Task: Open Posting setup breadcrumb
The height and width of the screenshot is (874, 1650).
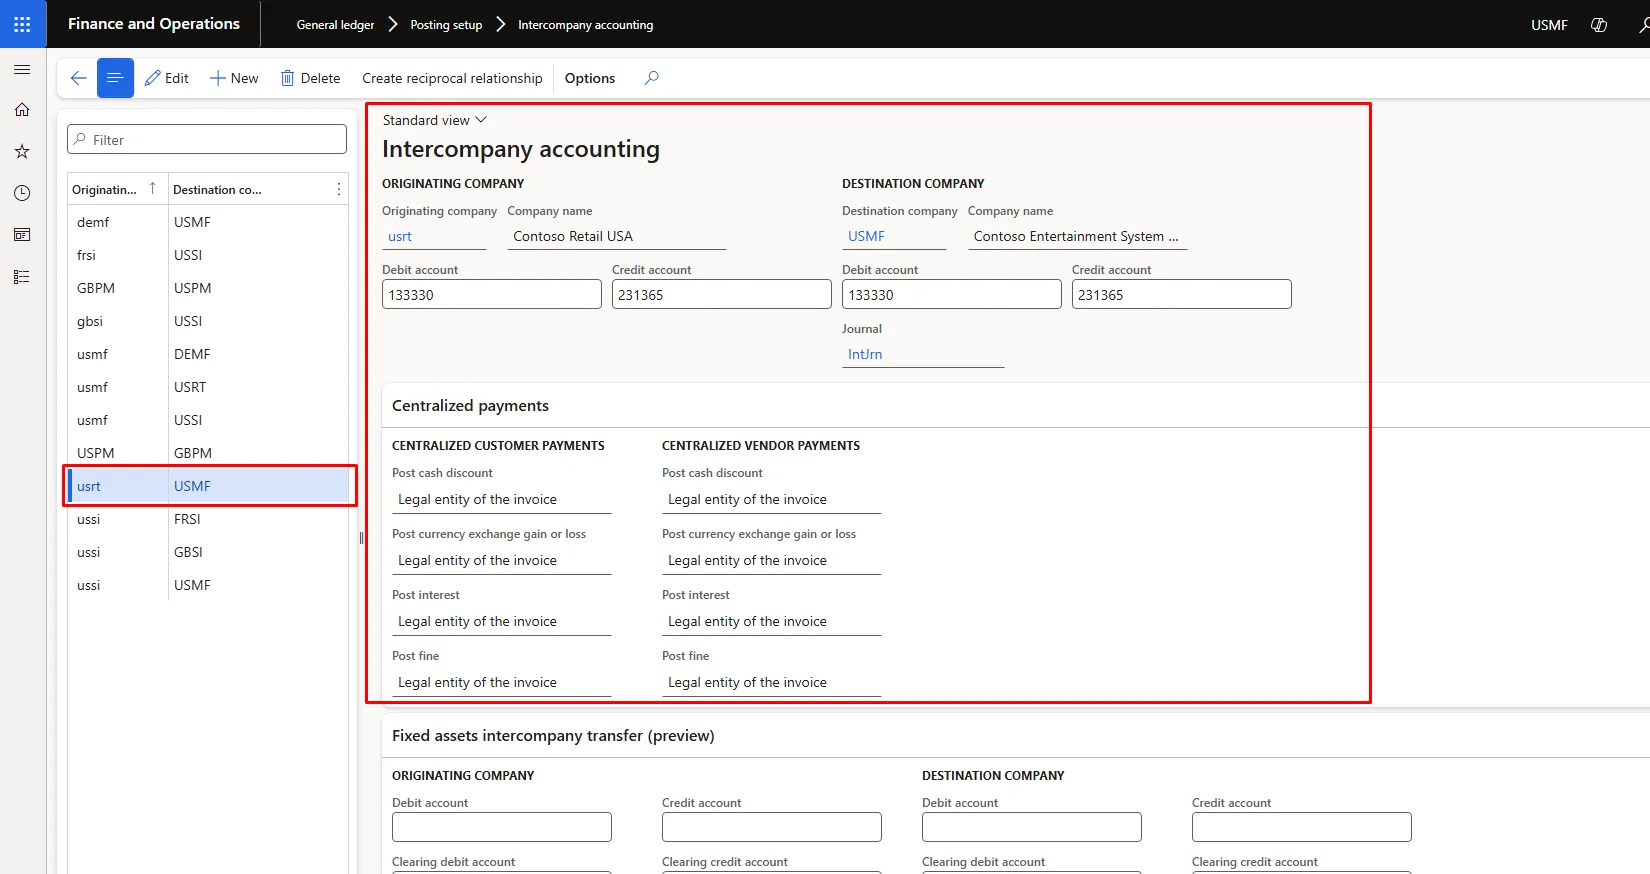Action: (446, 25)
